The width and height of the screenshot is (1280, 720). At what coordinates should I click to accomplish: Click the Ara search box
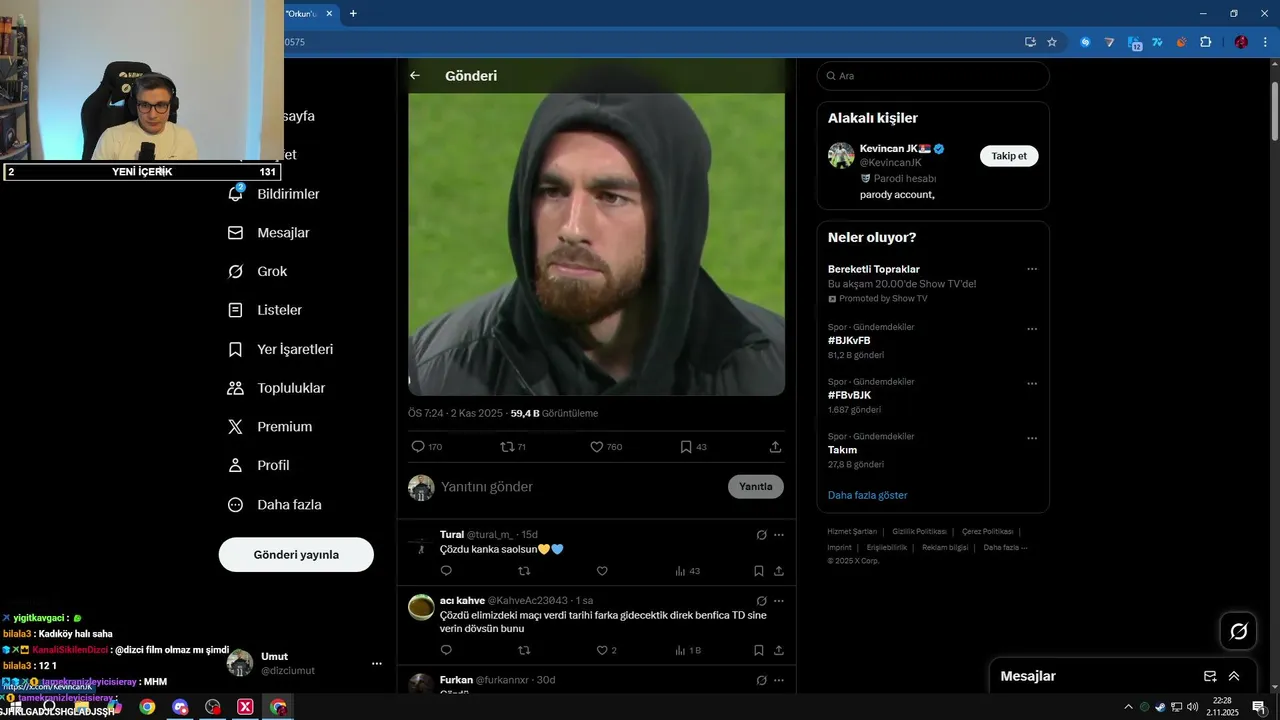click(933, 76)
